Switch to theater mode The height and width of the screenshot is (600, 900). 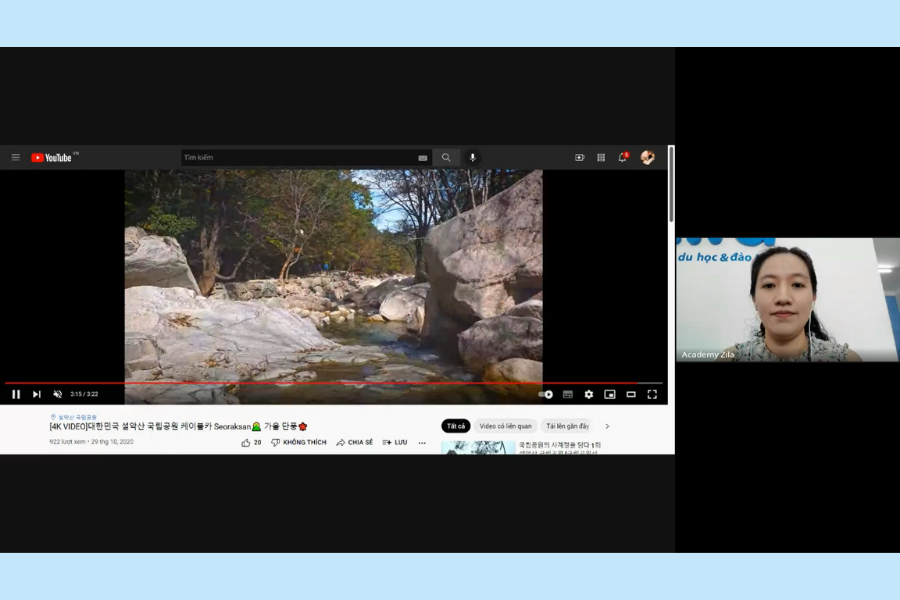[x=631, y=394]
